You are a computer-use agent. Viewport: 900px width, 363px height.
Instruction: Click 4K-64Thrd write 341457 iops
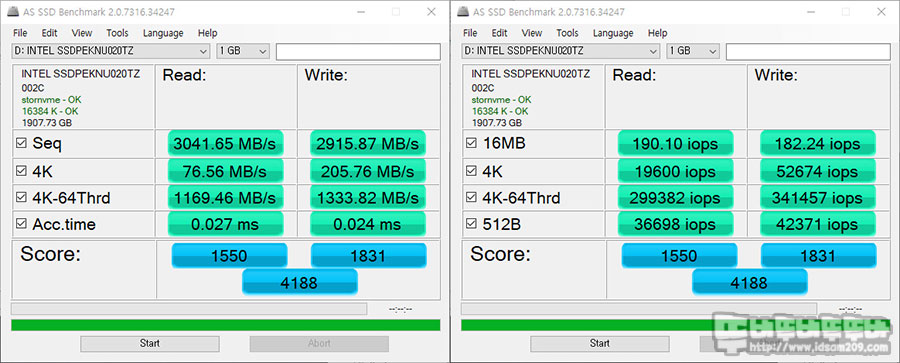click(818, 198)
